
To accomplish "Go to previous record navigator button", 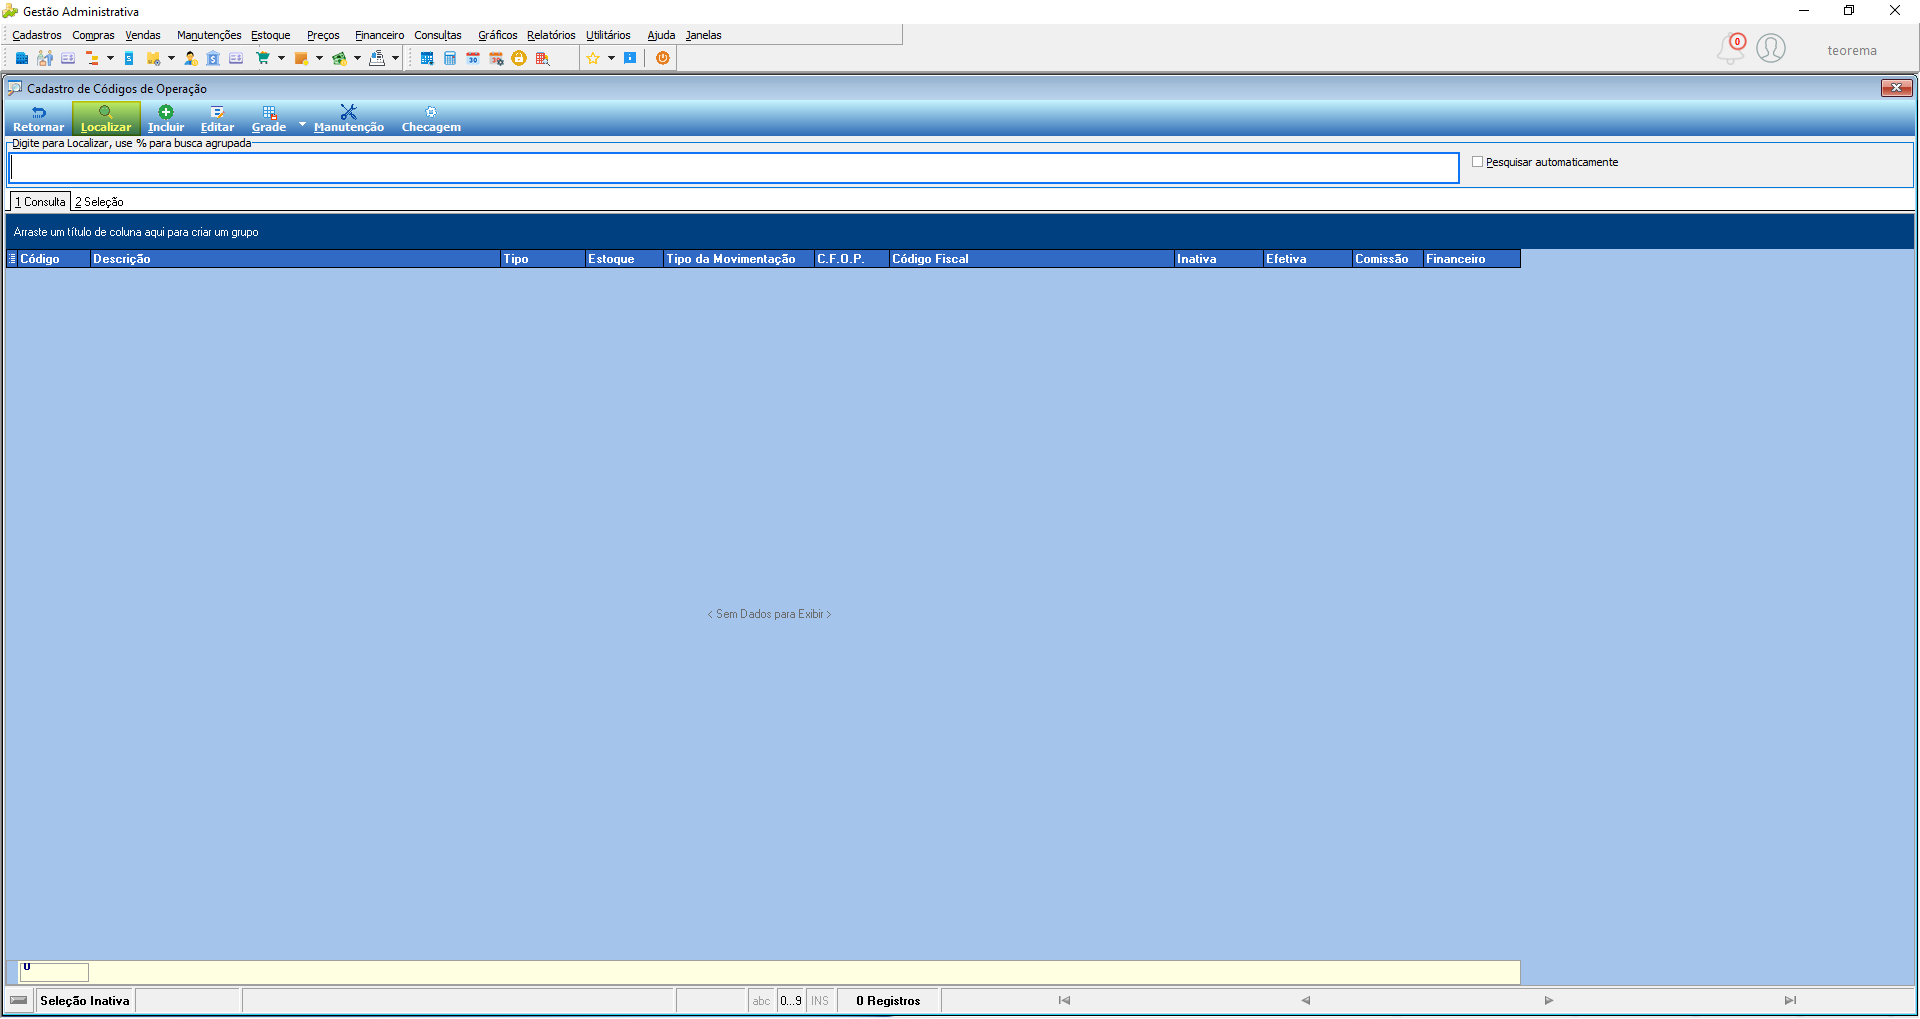I will pyautogui.click(x=1305, y=1000).
